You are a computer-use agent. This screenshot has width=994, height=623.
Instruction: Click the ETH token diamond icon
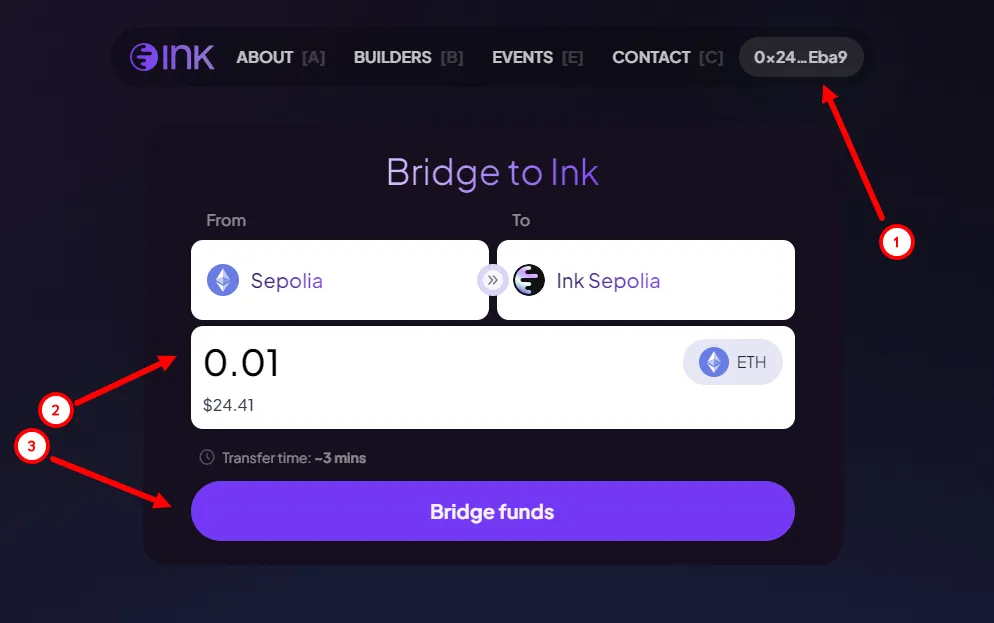714,363
